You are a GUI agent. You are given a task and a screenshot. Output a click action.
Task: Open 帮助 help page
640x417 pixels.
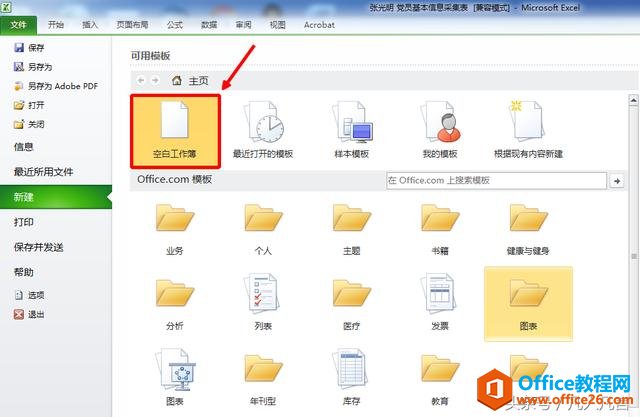click(x=24, y=272)
